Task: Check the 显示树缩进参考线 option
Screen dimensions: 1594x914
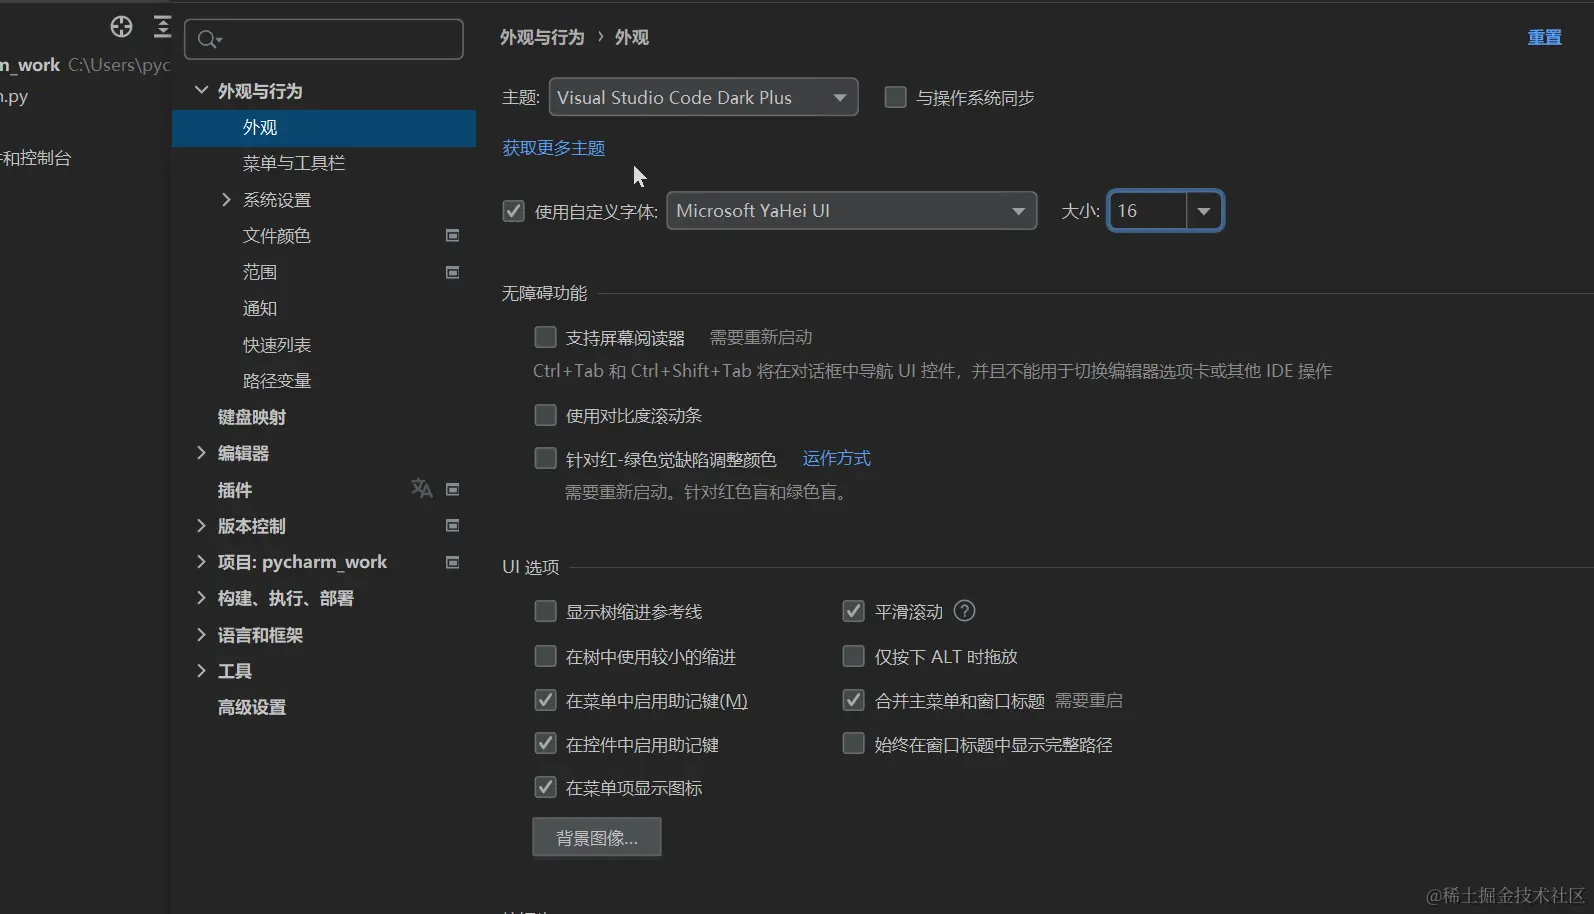Action: click(545, 611)
